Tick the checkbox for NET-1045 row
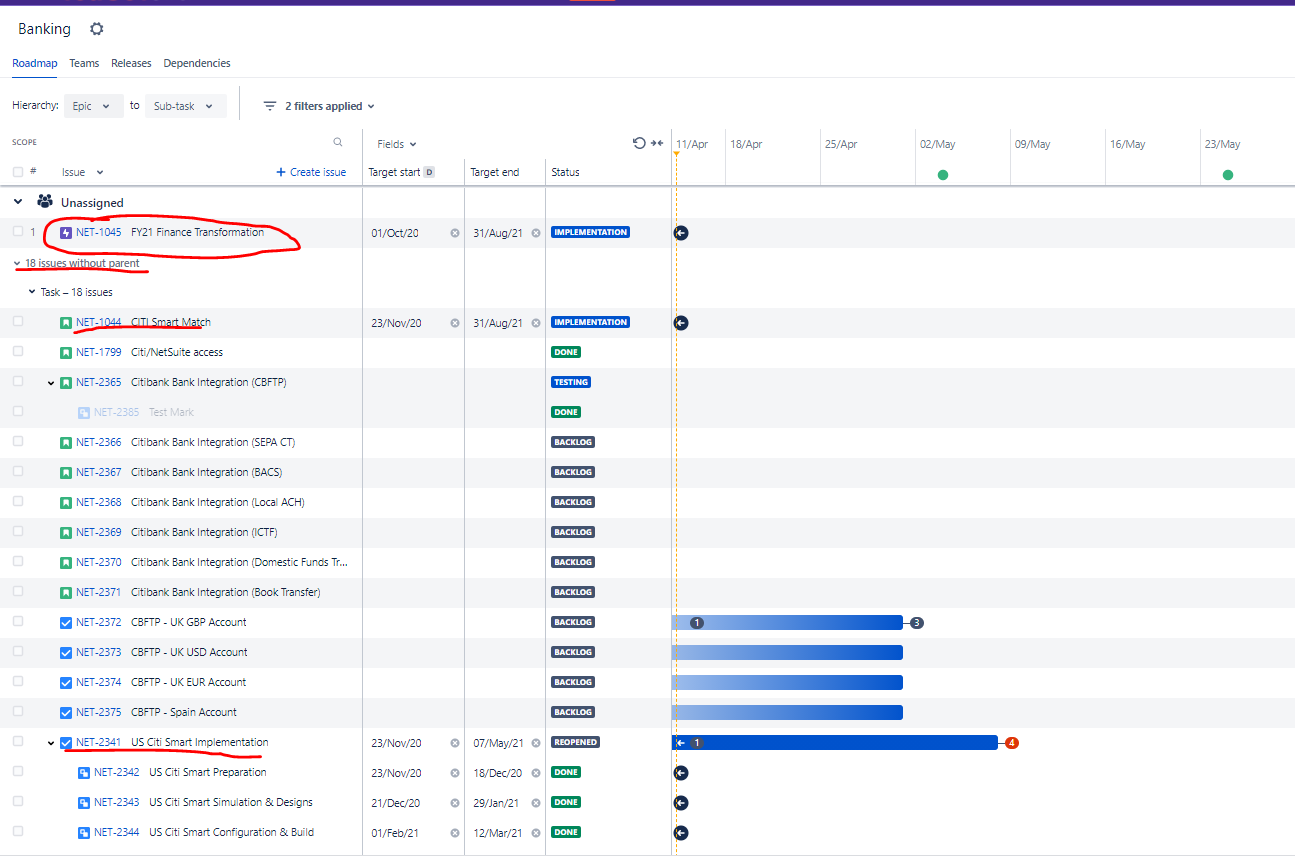This screenshot has width=1295, height=859. click(x=18, y=232)
